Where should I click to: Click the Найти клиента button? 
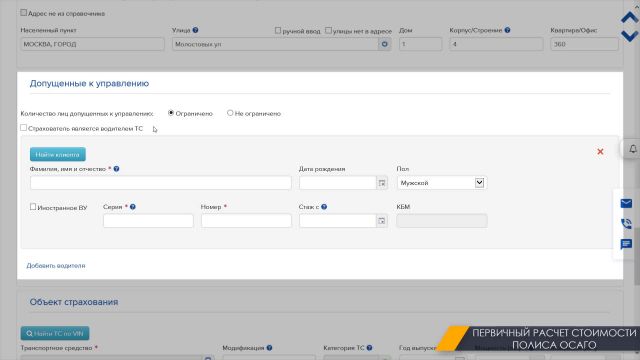pyautogui.click(x=58, y=154)
